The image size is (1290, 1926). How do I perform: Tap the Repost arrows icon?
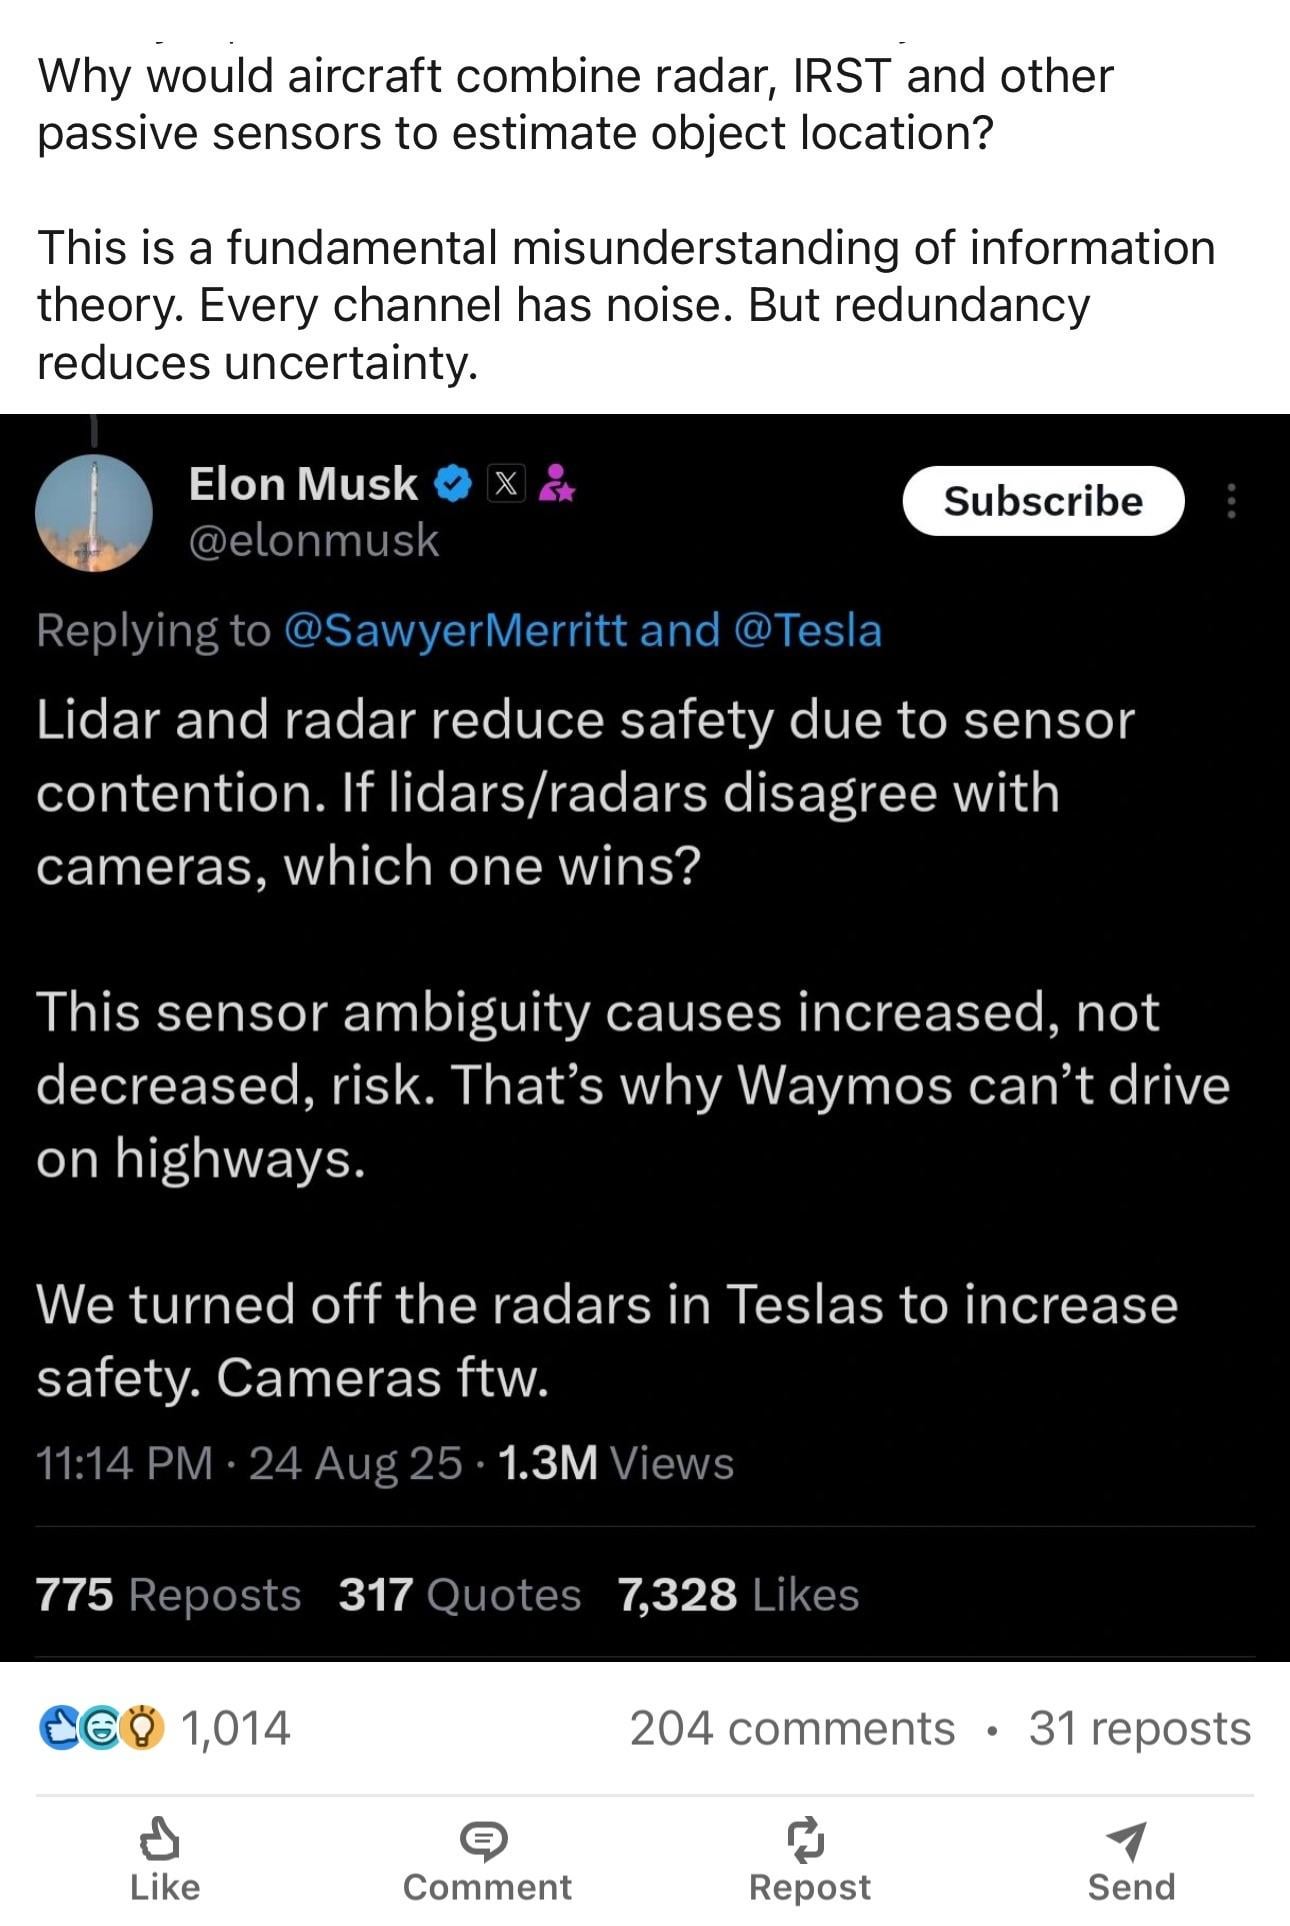pos(808,1839)
